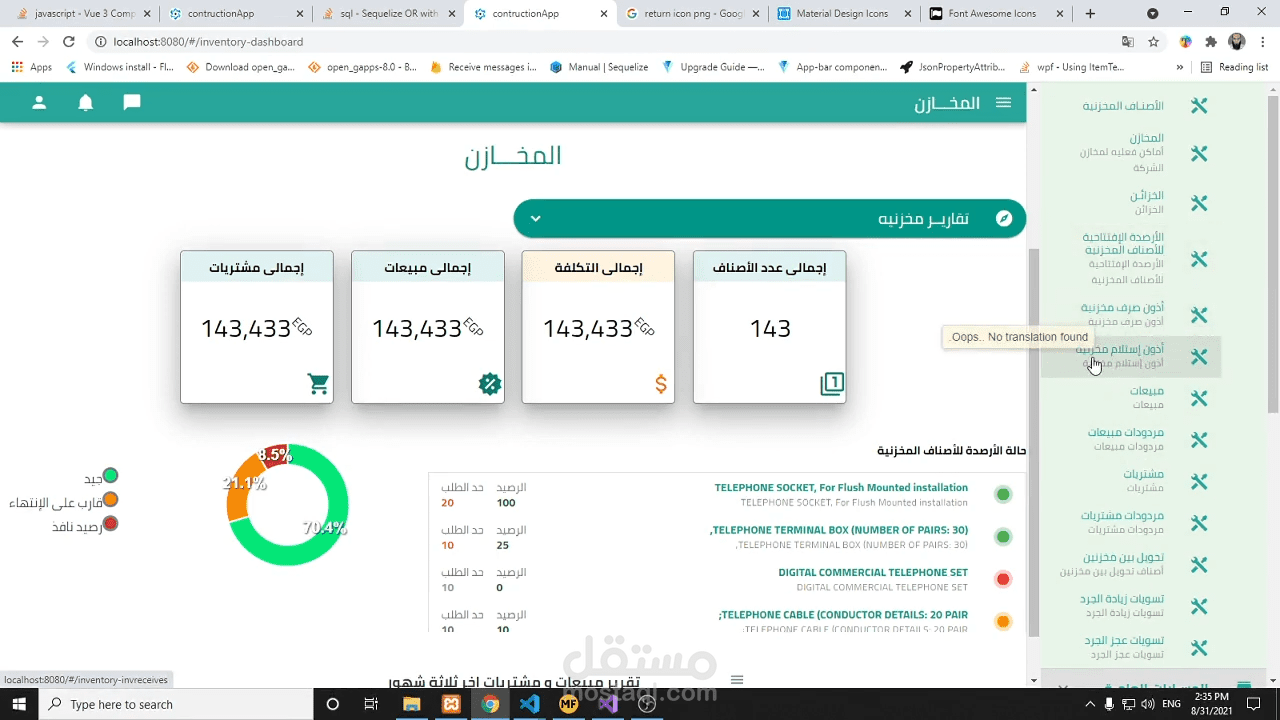Screen dimensions: 1280x720
Task: Click the numbered box icon on إجمالى عدد الأصناف card
Action: (x=832, y=384)
